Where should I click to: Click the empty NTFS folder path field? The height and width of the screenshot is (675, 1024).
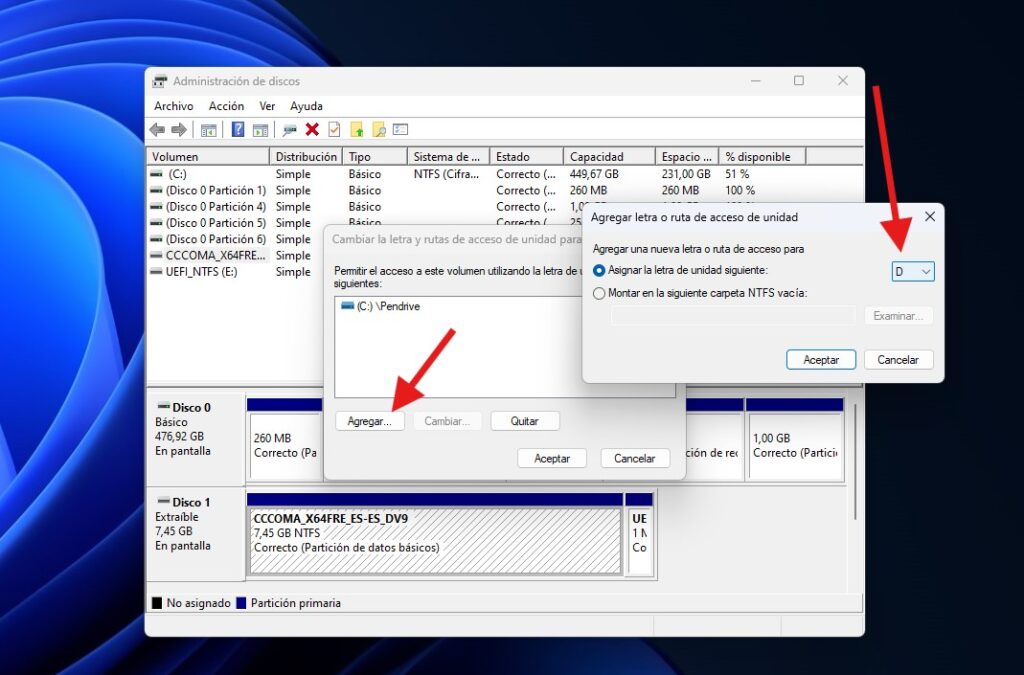pyautogui.click(x=733, y=316)
